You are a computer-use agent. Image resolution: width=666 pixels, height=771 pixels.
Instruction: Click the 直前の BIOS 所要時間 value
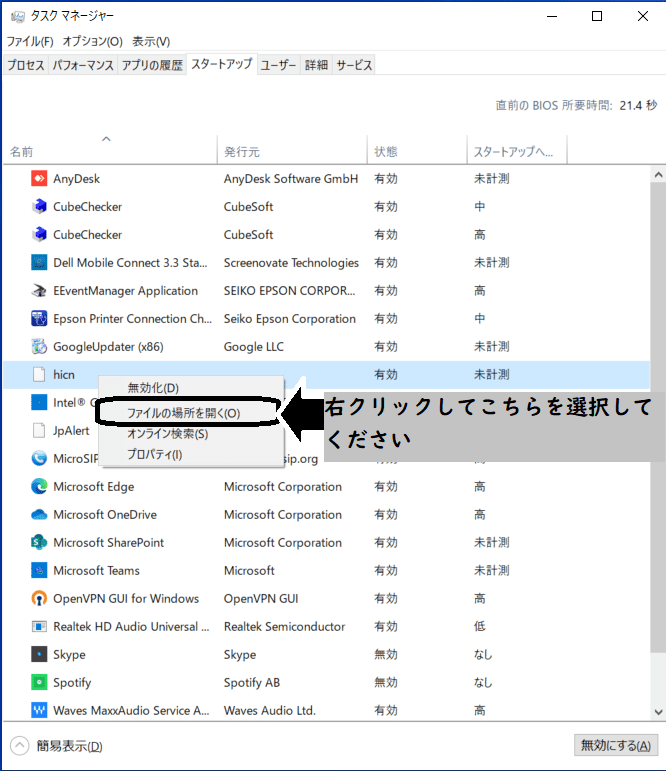click(638, 105)
